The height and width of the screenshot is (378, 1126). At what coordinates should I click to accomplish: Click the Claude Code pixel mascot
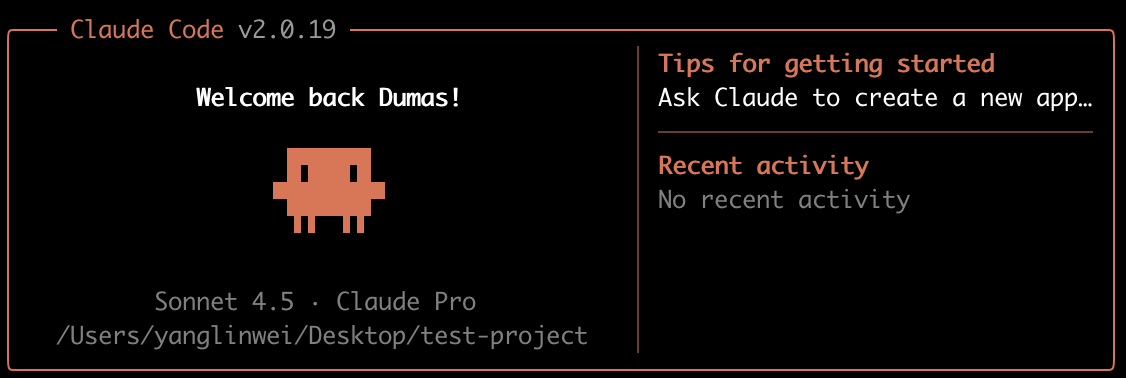pos(329,190)
